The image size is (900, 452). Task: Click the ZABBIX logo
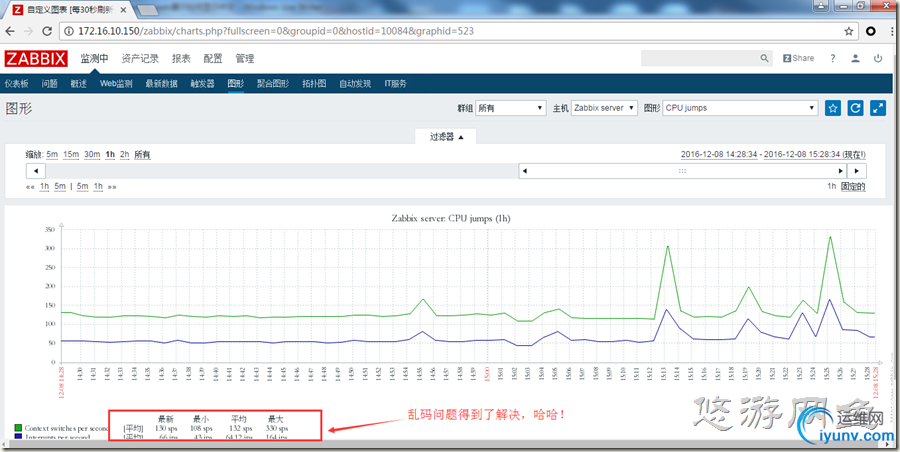click(x=36, y=59)
